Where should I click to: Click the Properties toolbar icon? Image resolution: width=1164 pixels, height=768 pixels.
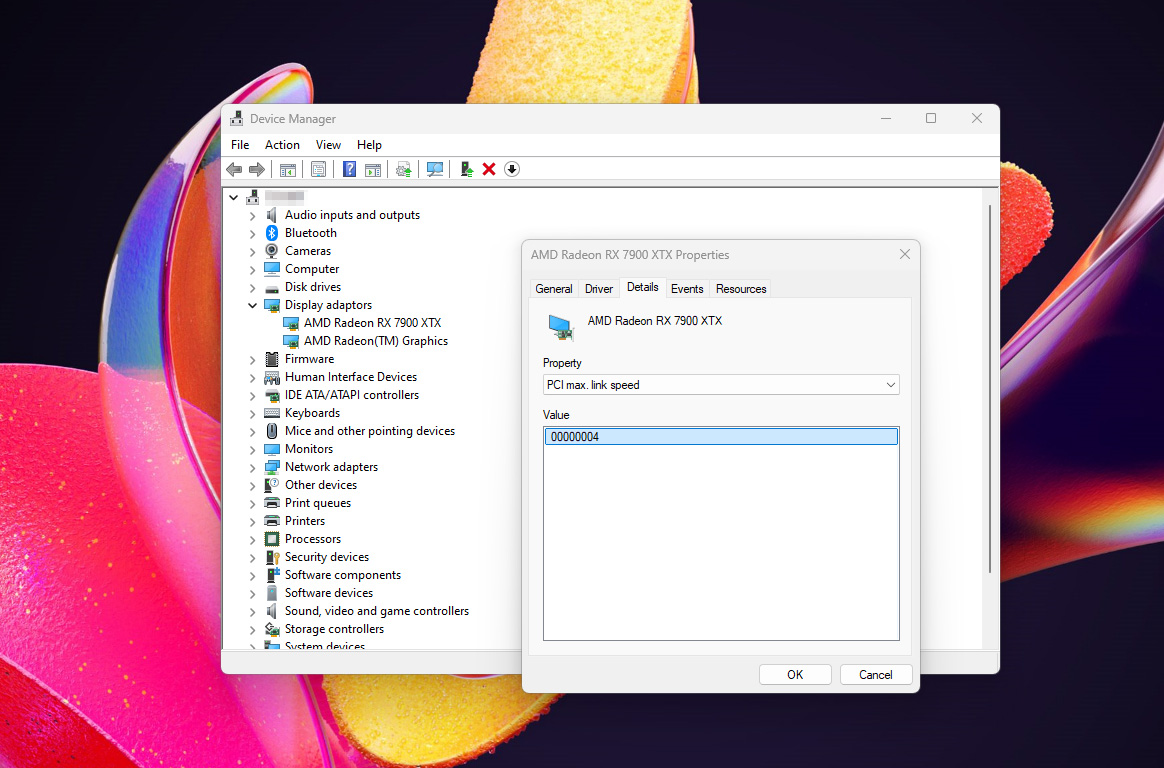pyautogui.click(x=318, y=169)
